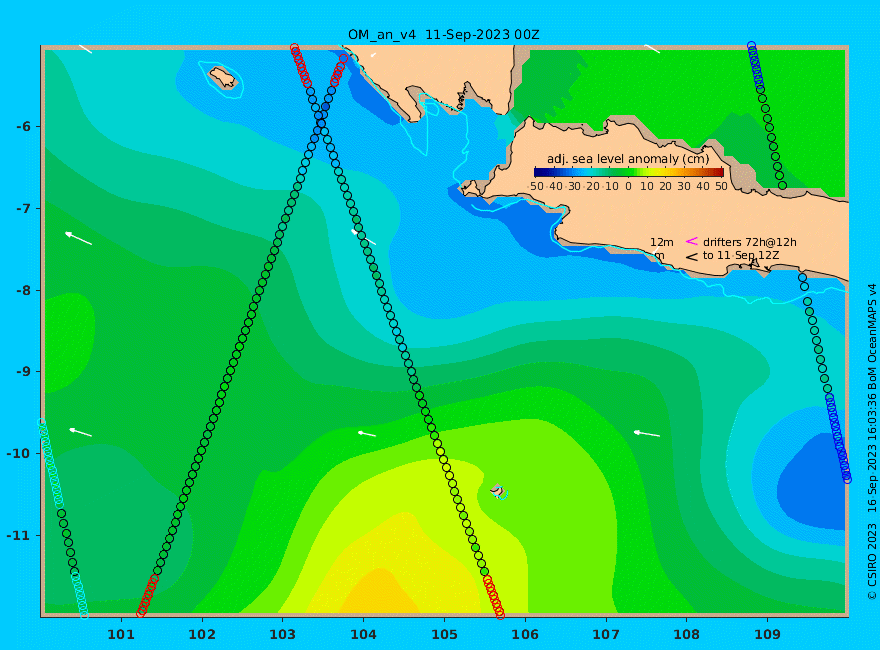Click the dark blue low-anomaly eddy at right edge

tap(814, 484)
